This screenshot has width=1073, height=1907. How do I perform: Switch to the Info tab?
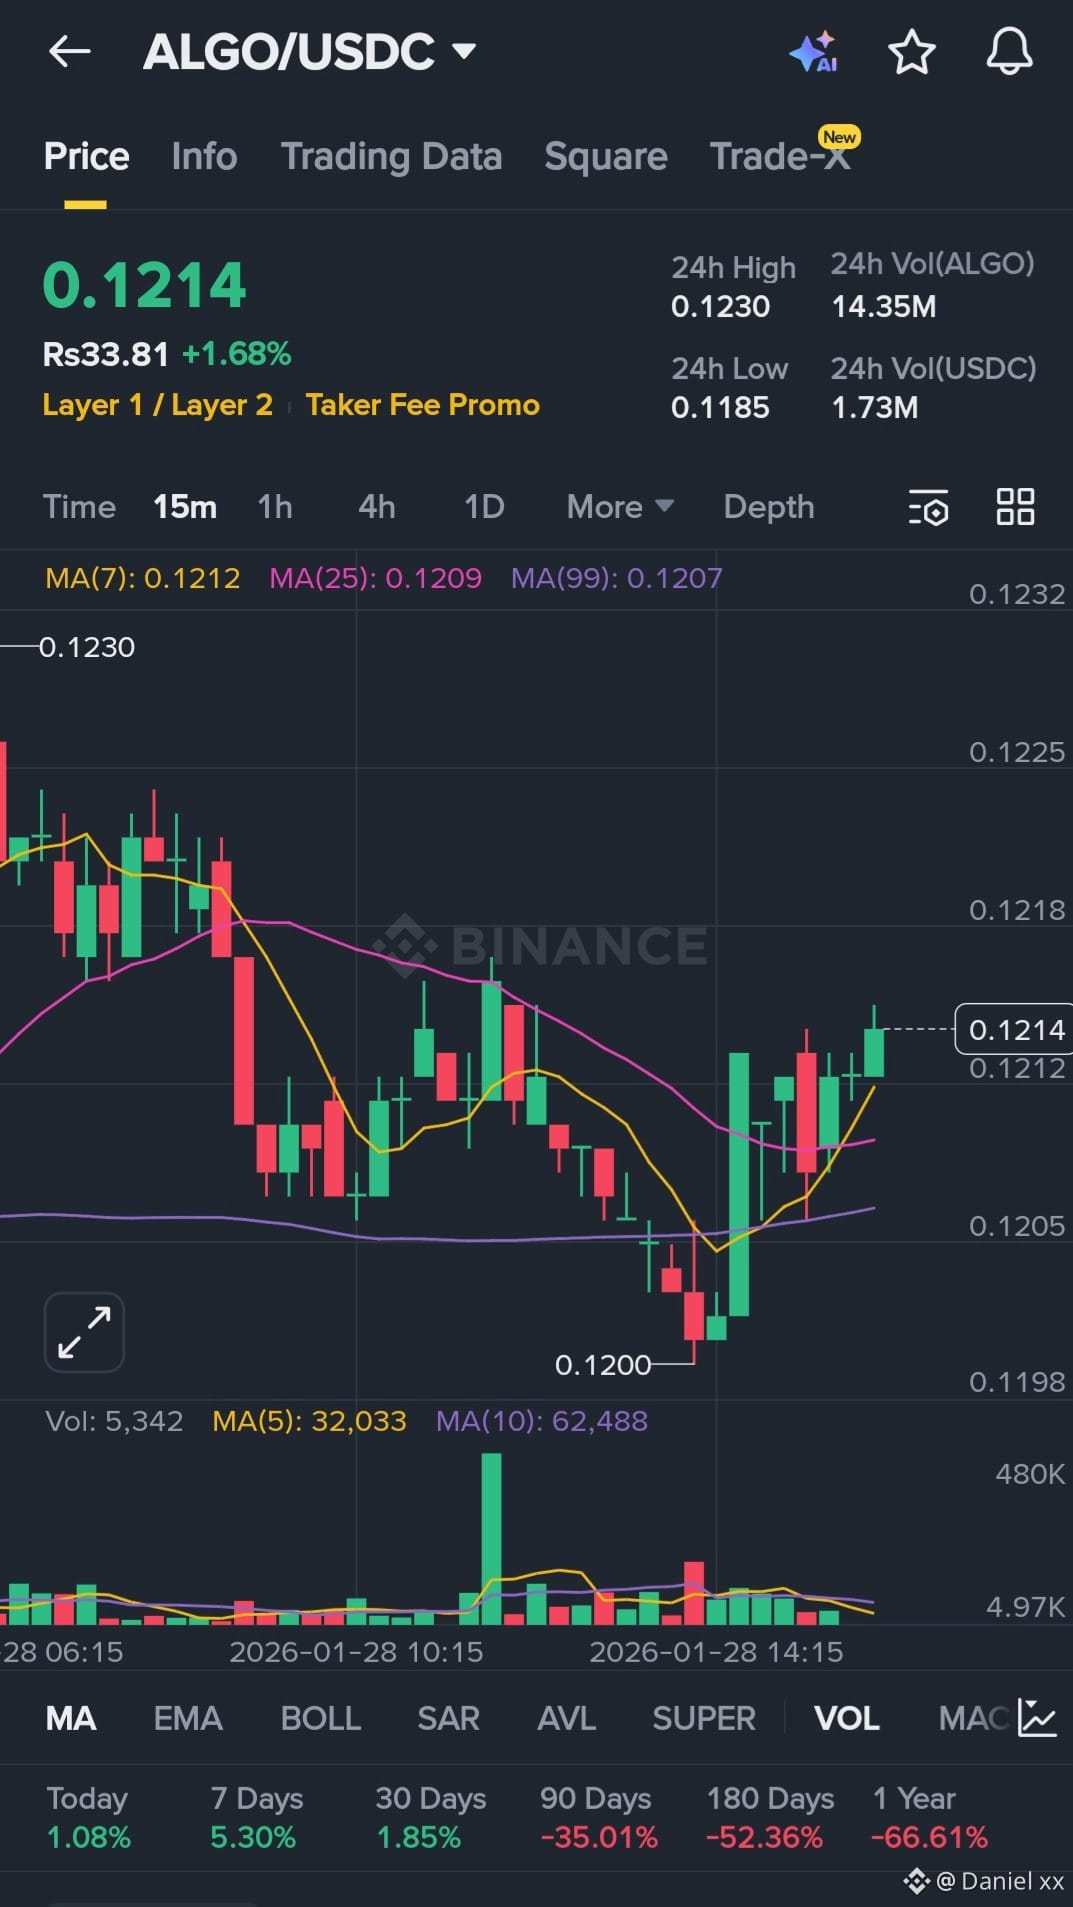[204, 156]
